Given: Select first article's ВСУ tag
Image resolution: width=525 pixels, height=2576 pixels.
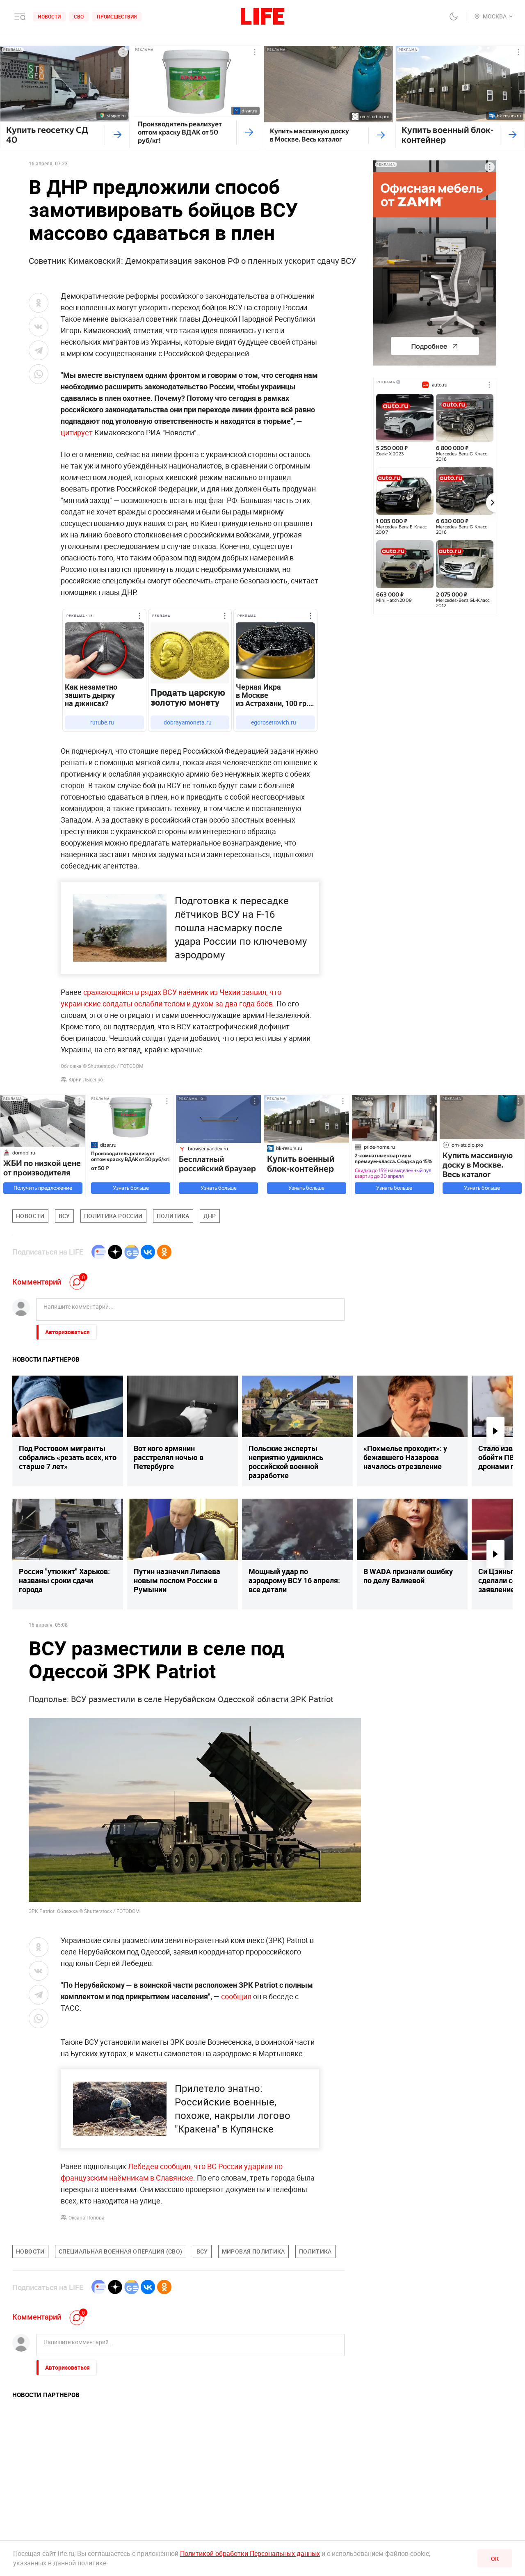Looking at the screenshot, I should tap(64, 1216).
